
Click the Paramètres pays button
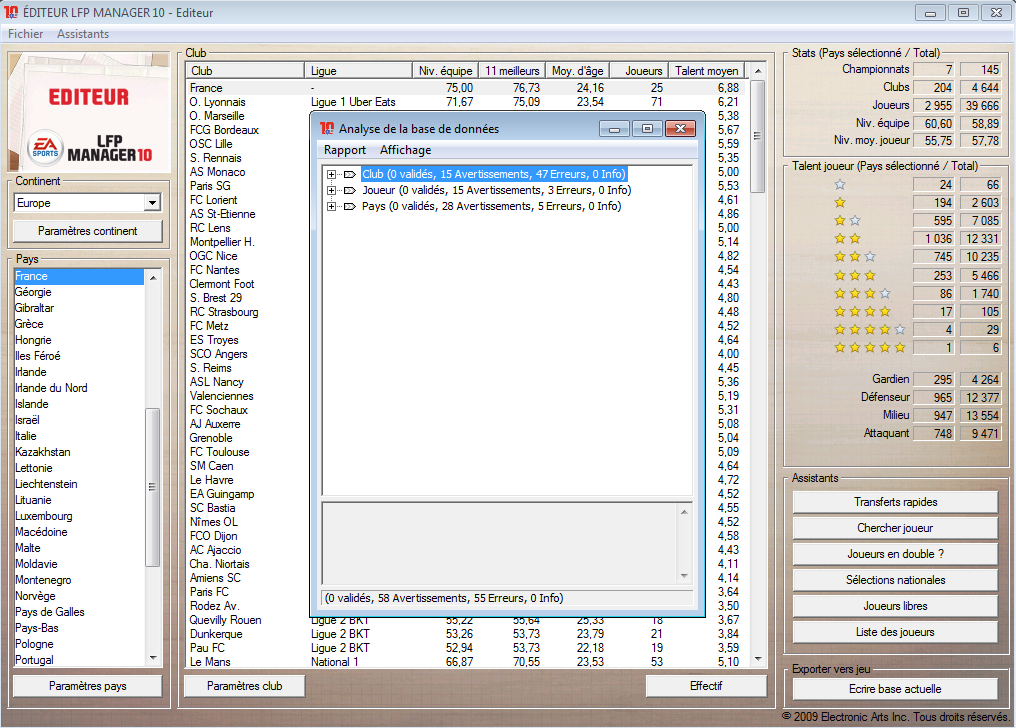(87, 686)
